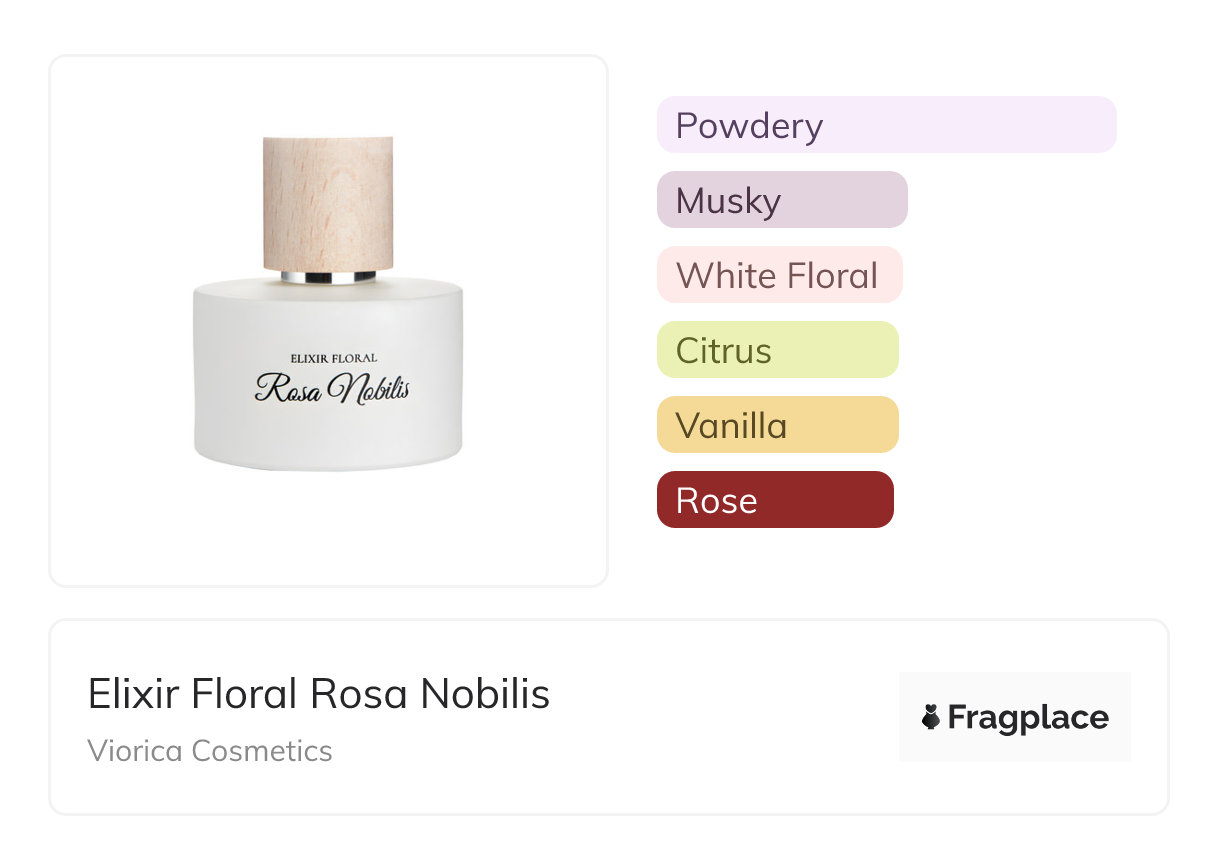Open the Fragplace wordmark link
The width and height of the screenshot is (1218, 864).
[x=1028, y=717]
